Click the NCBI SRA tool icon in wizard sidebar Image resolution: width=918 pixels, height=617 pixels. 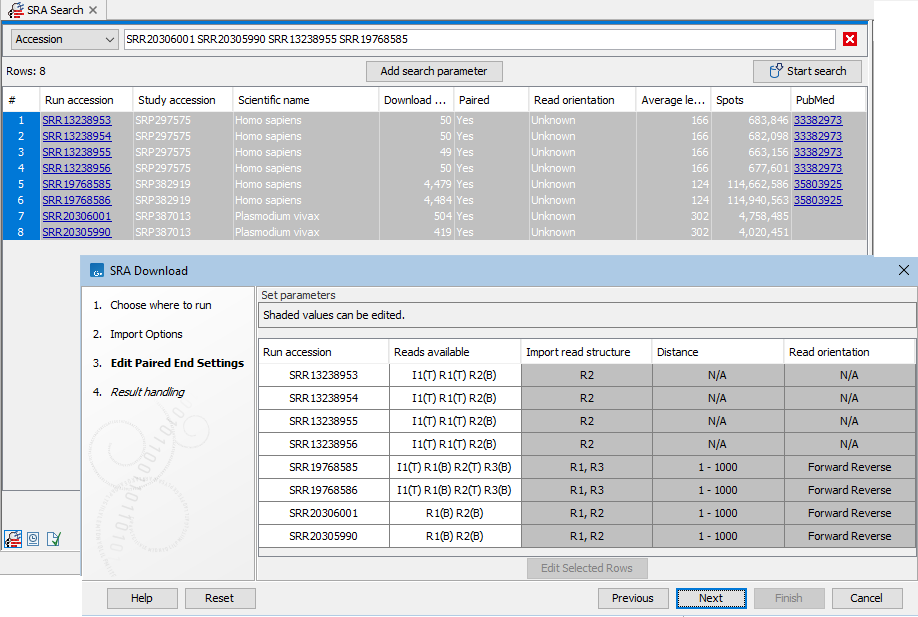[13, 539]
